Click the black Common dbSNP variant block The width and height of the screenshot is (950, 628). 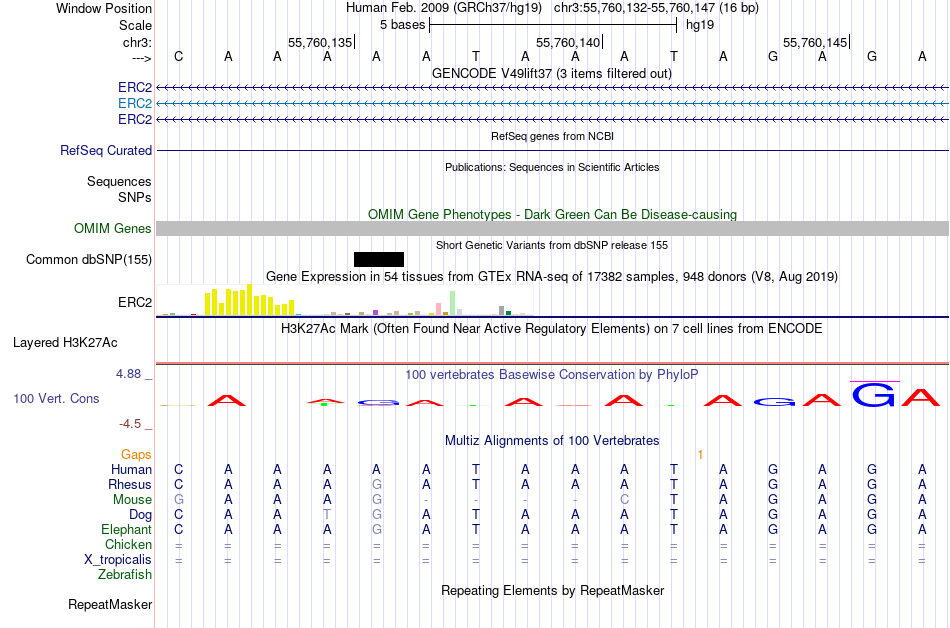(379, 259)
